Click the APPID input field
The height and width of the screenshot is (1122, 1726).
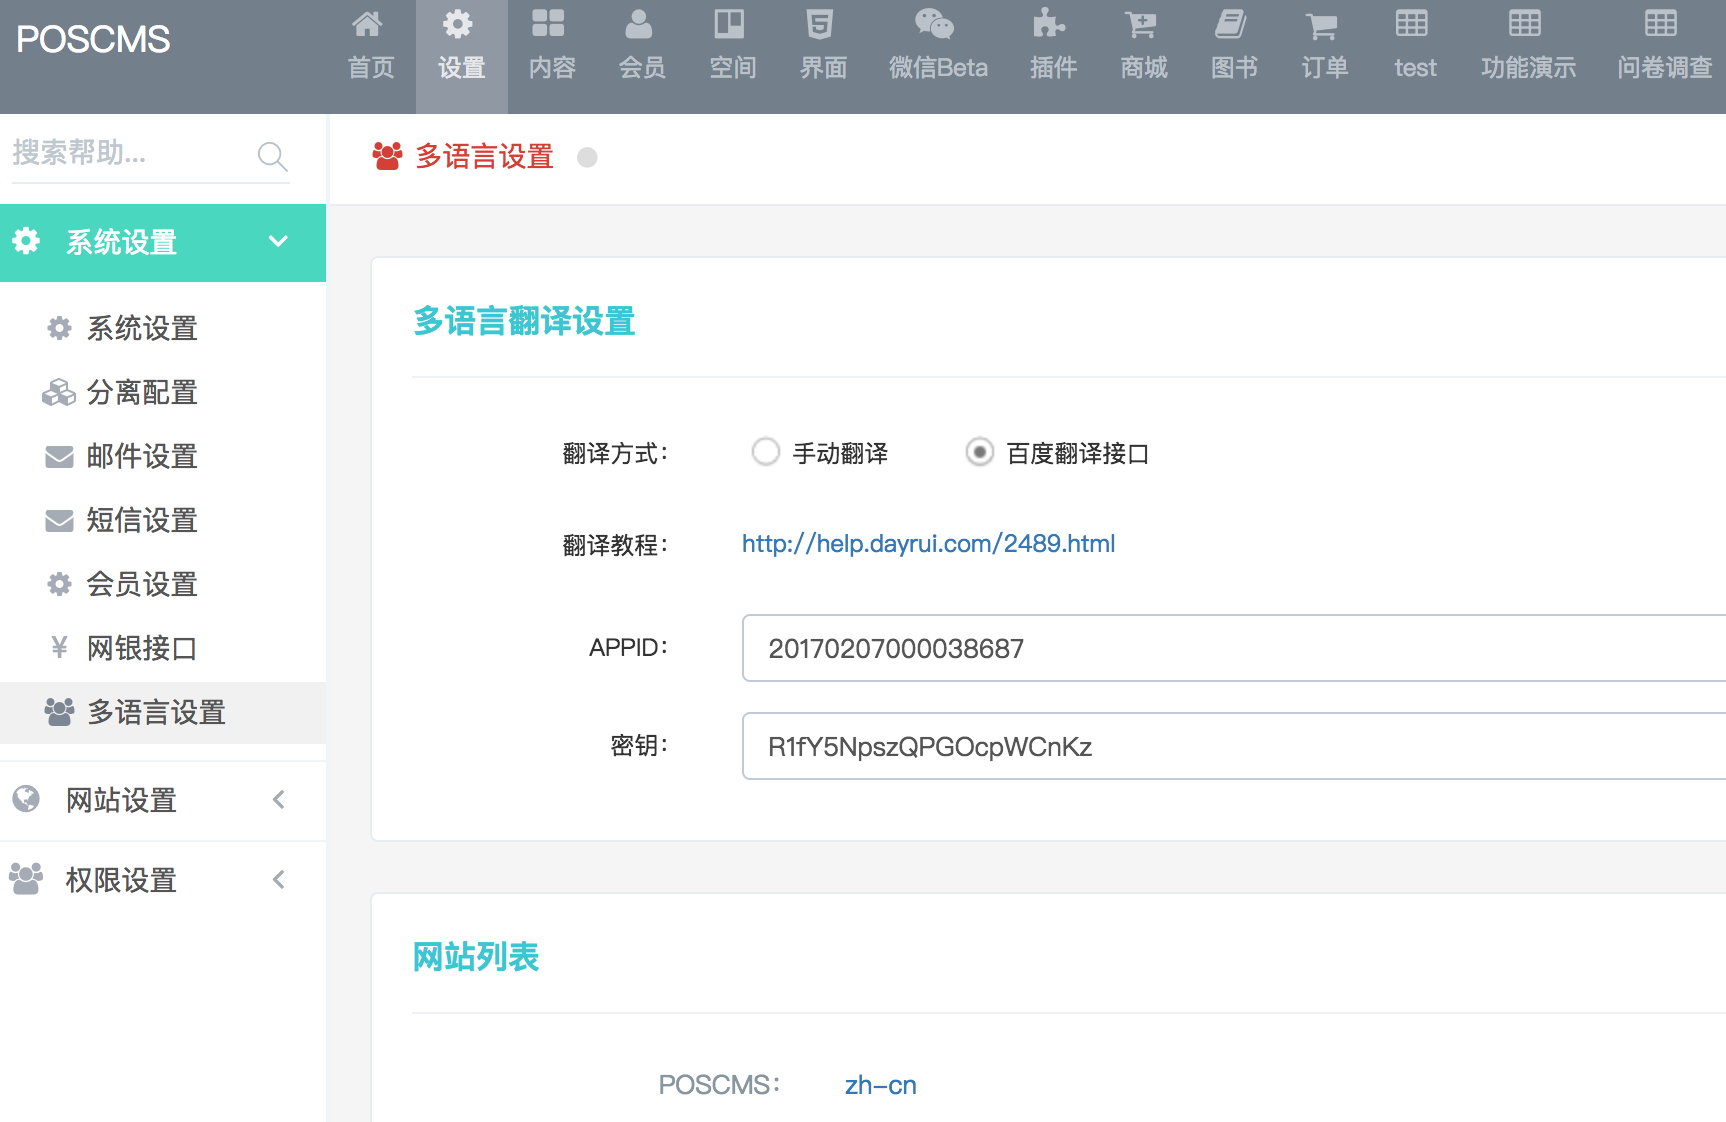tap(1234, 648)
